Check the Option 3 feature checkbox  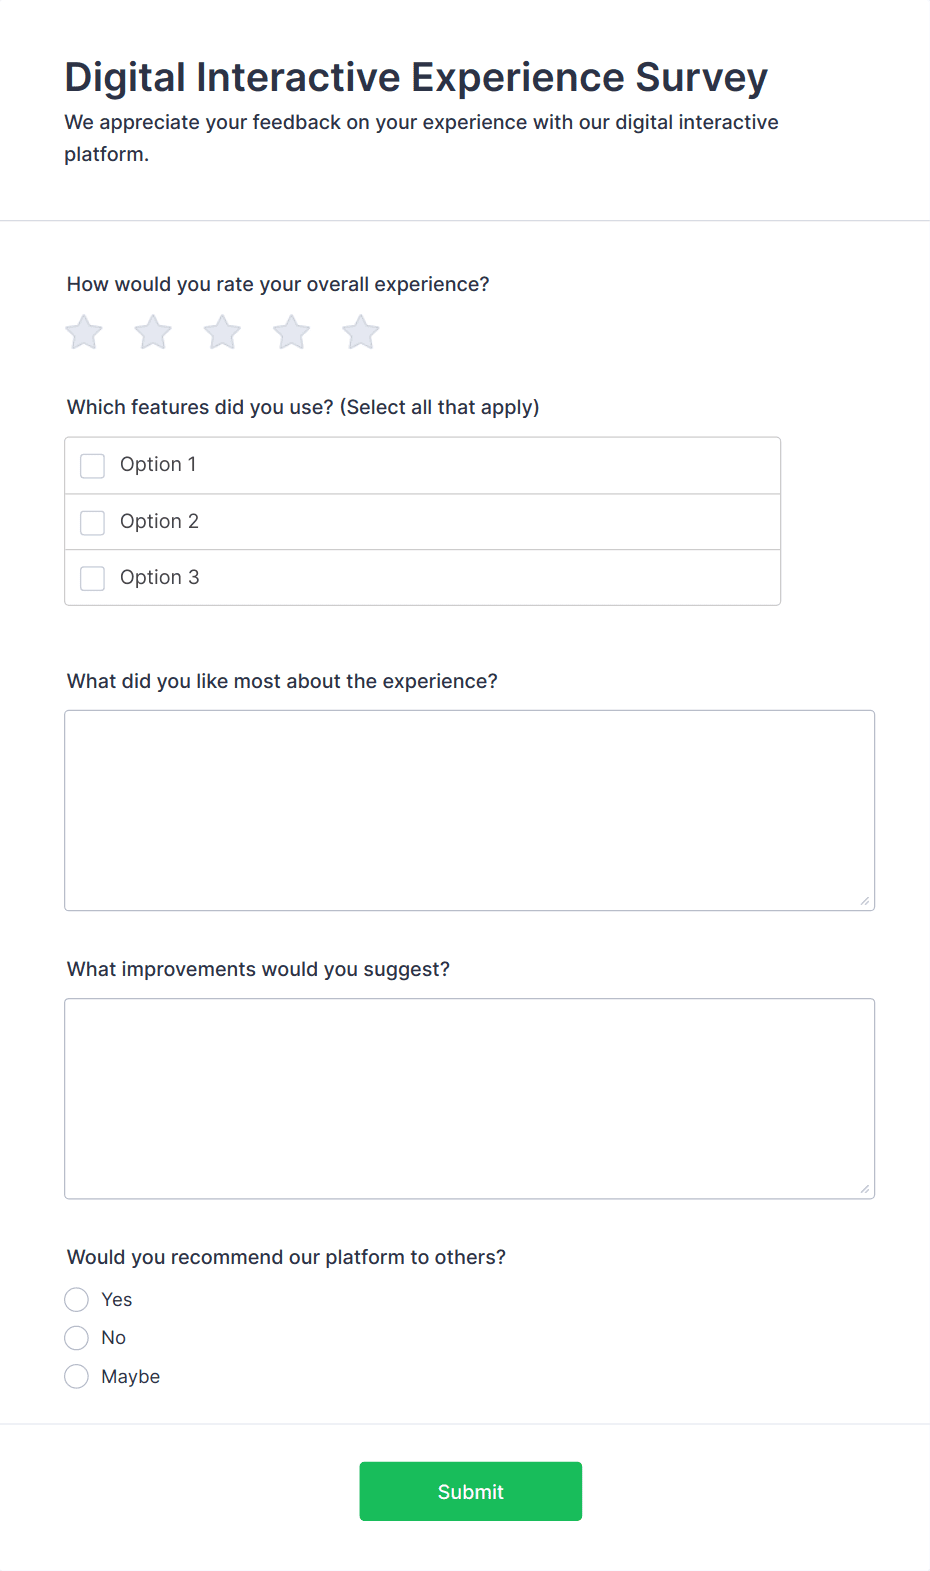click(x=92, y=578)
